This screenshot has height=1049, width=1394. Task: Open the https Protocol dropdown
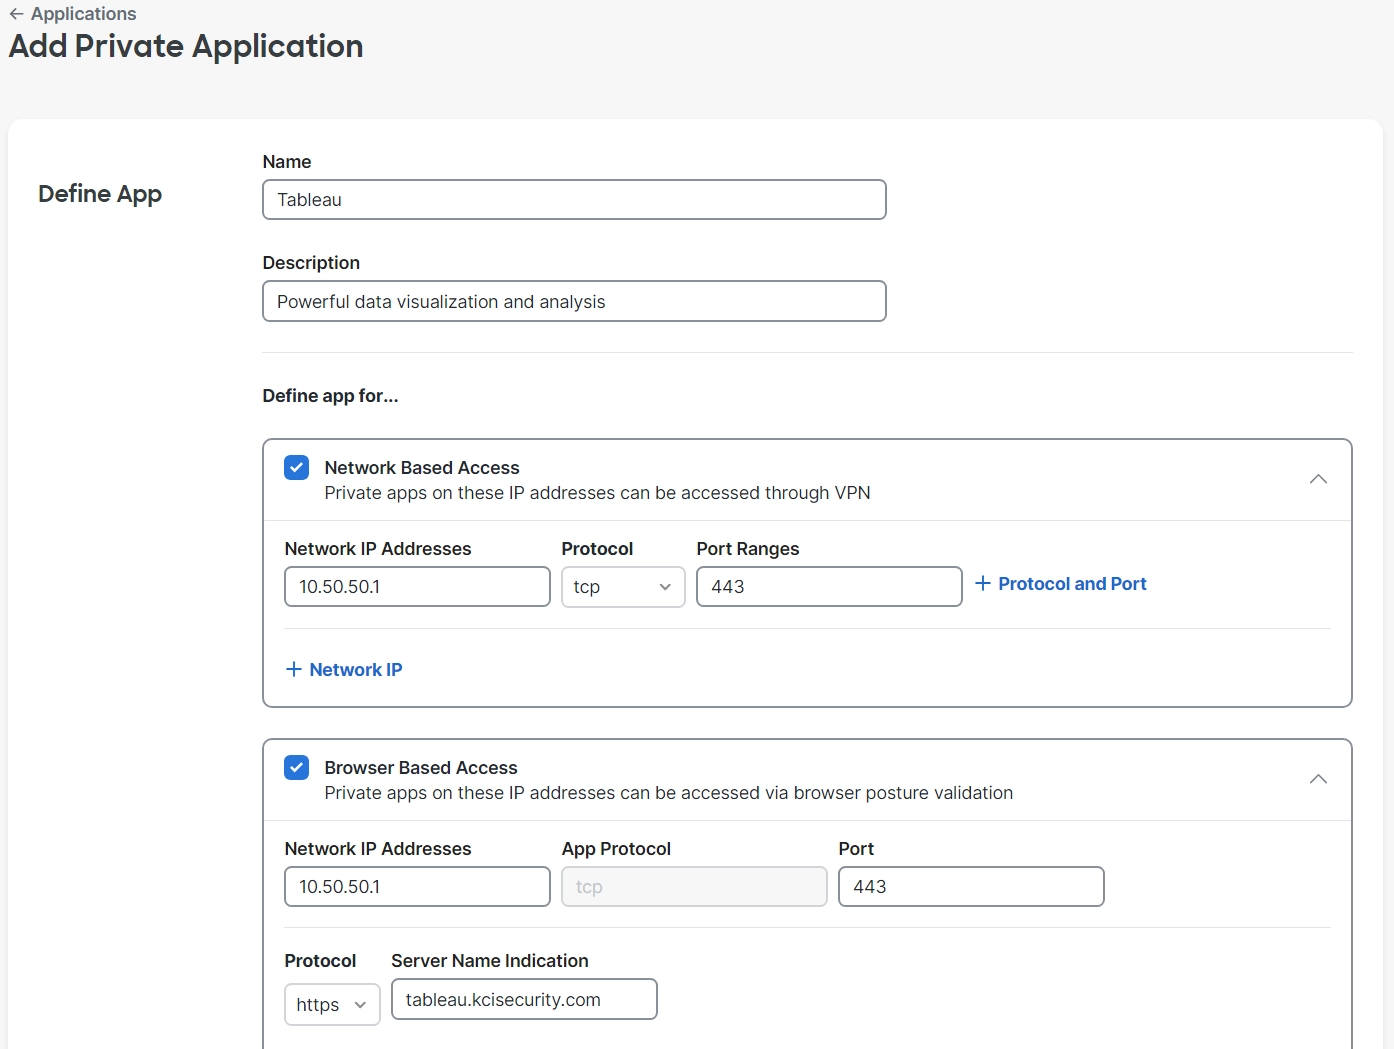coord(332,1005)
